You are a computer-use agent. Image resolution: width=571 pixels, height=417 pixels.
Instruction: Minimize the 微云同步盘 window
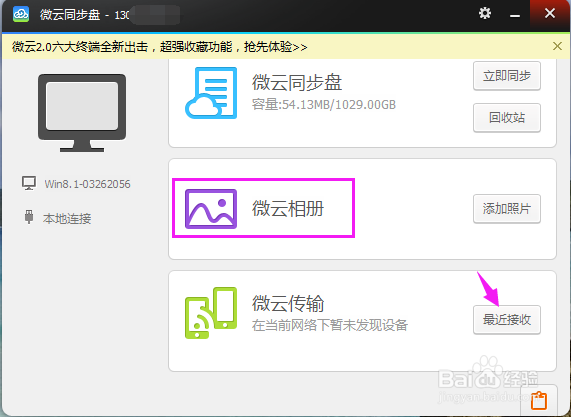[x=515, y=15]
